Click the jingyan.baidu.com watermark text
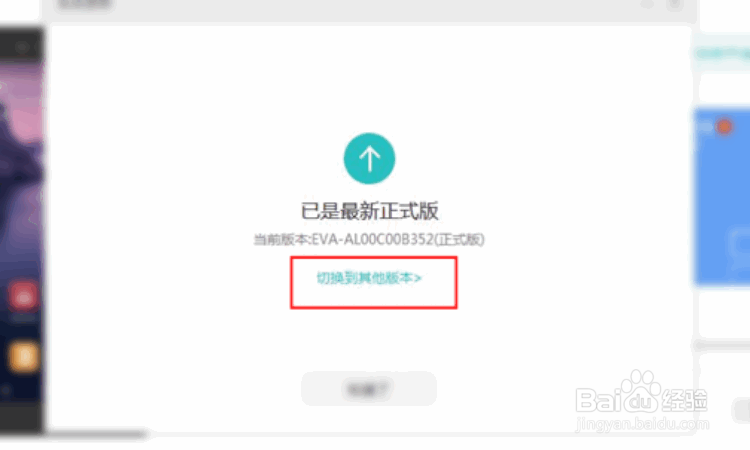Screen dimensions: 750x450 [642, 424]
